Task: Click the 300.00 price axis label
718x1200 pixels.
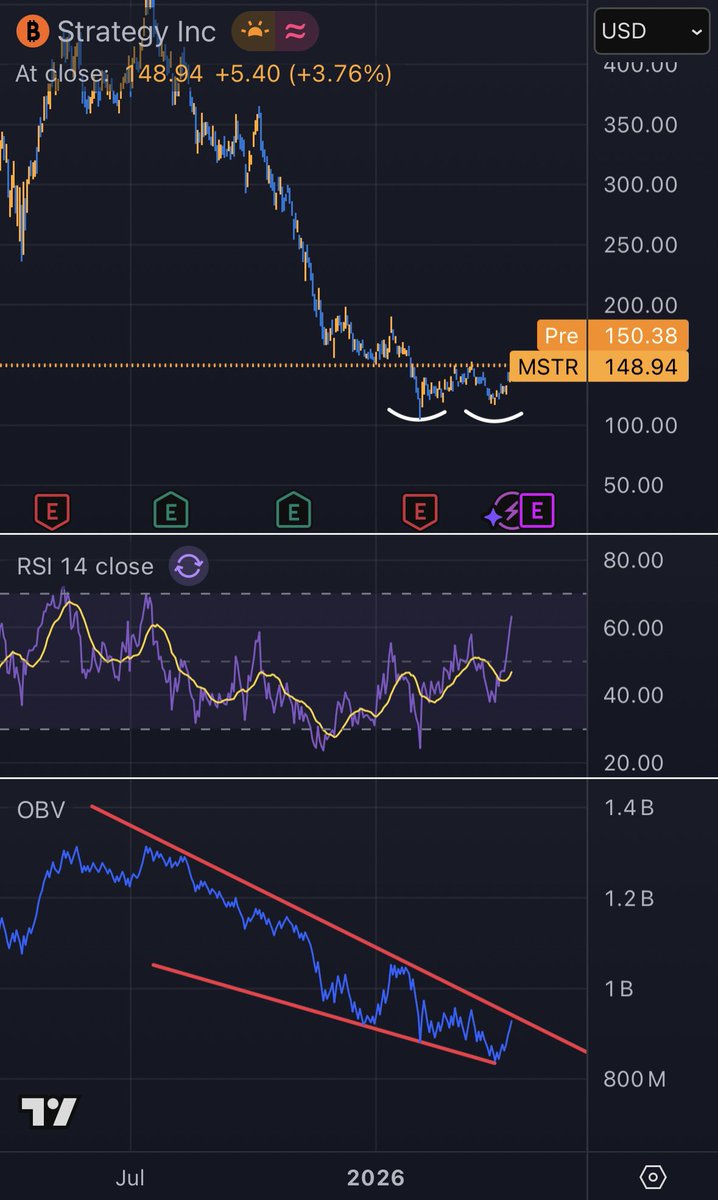Action: [641, 185]
